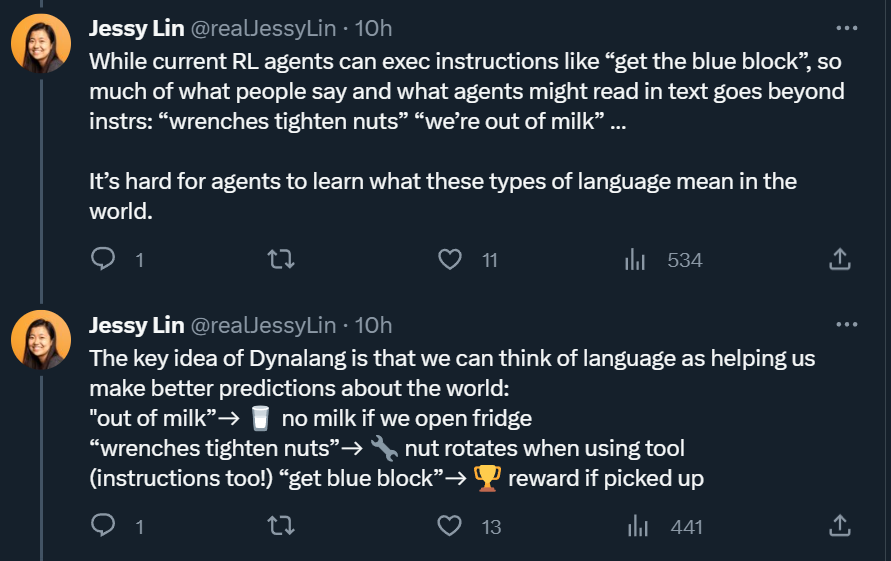The width and height of the screenshot is (891, 561).
Task: Reply to the first tweet about RL agents
Action: 103,259
